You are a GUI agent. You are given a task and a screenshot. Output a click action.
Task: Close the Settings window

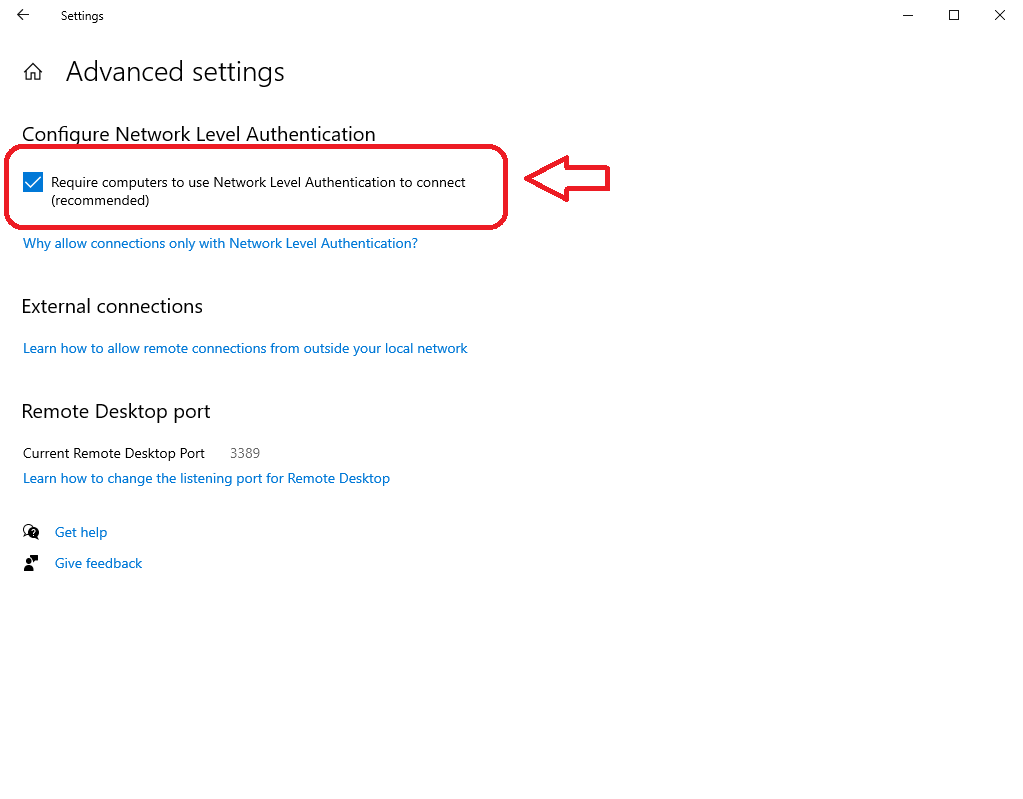pyautogui.click(x=999, y=16)
